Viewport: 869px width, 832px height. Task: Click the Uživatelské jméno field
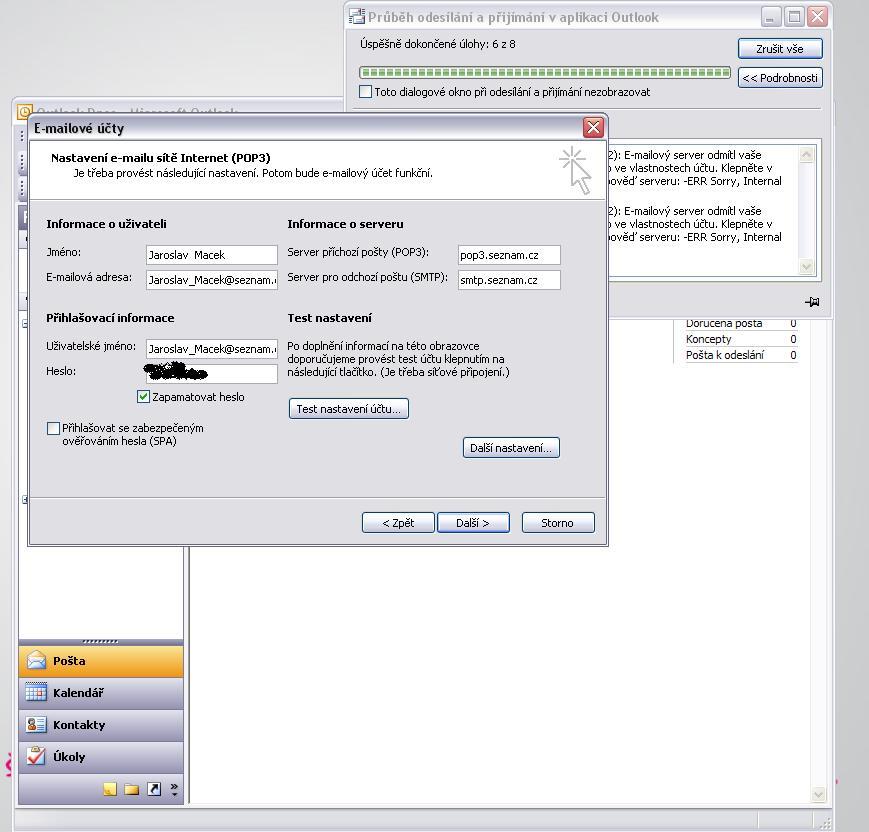click(x=212, y=349)
